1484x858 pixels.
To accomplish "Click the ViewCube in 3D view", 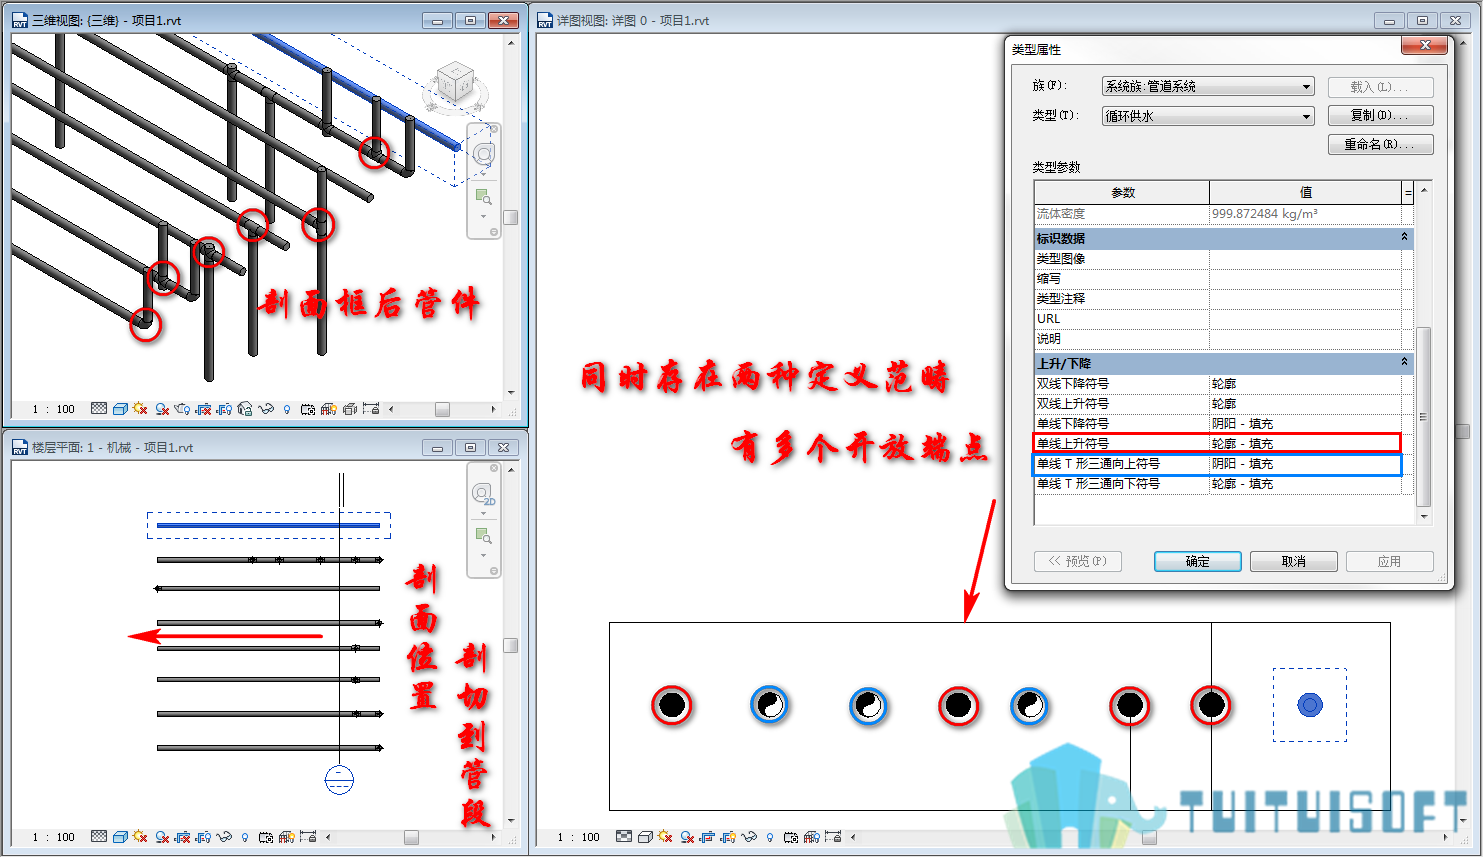I will [x=456, y=84].
